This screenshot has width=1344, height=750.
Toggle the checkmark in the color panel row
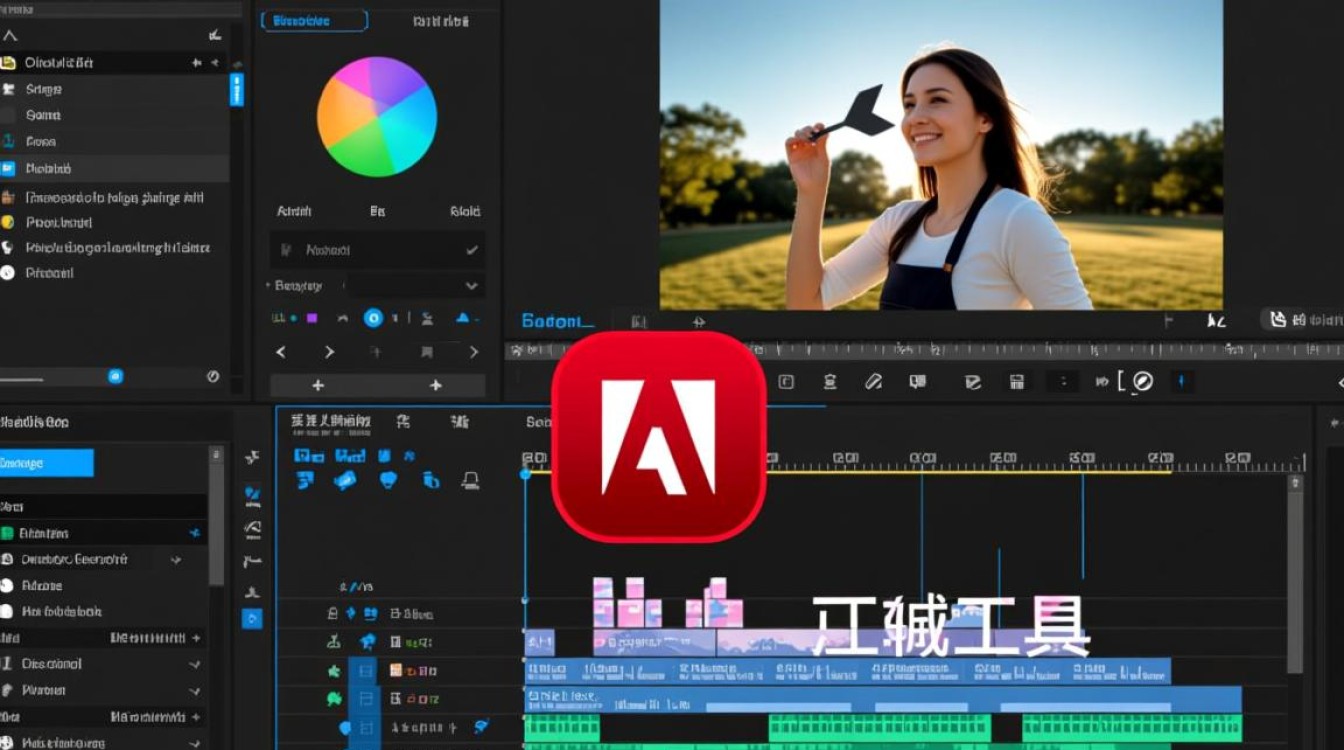pyautogui.click(x=472, y=250)
